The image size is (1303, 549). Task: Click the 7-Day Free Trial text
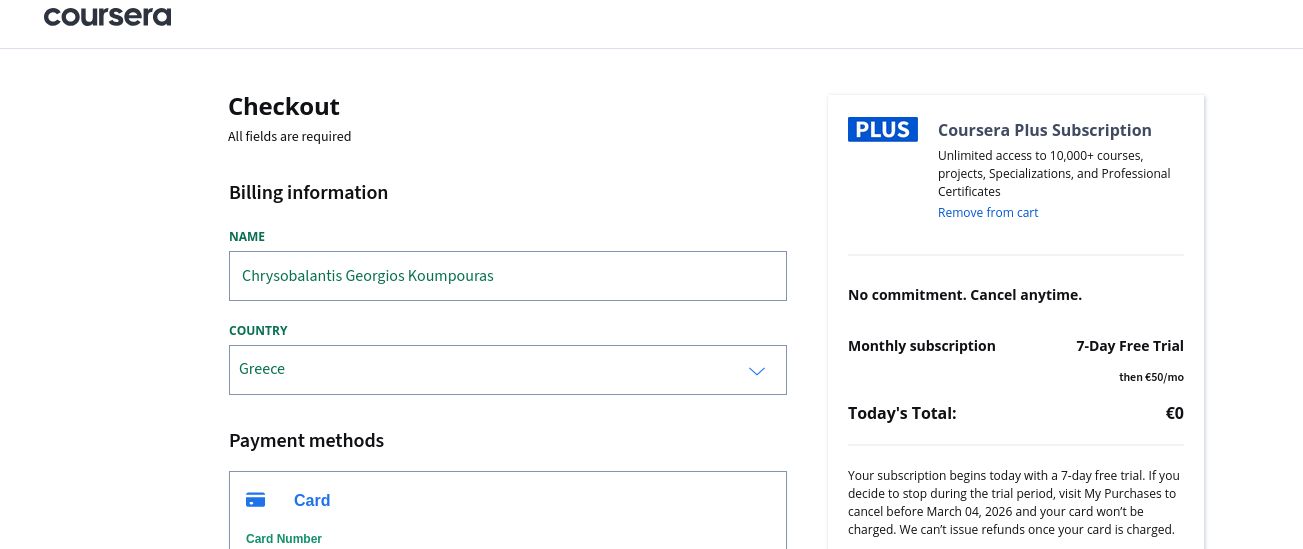pyautogui.click(x=1129, y=346)
